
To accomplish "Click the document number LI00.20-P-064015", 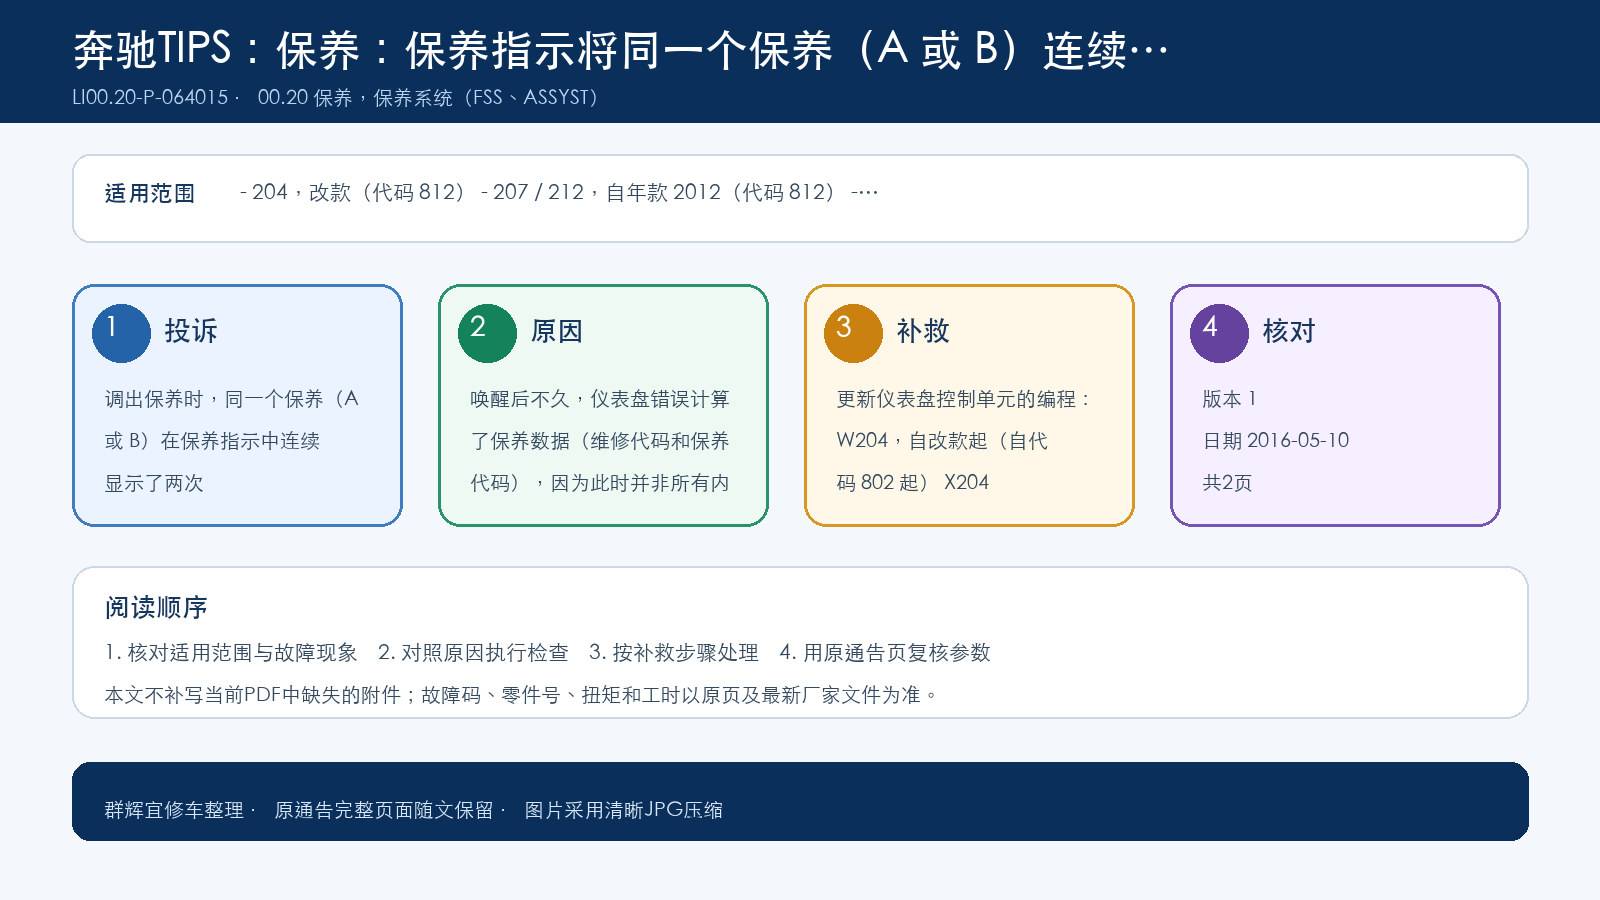I will click(151, 98).
